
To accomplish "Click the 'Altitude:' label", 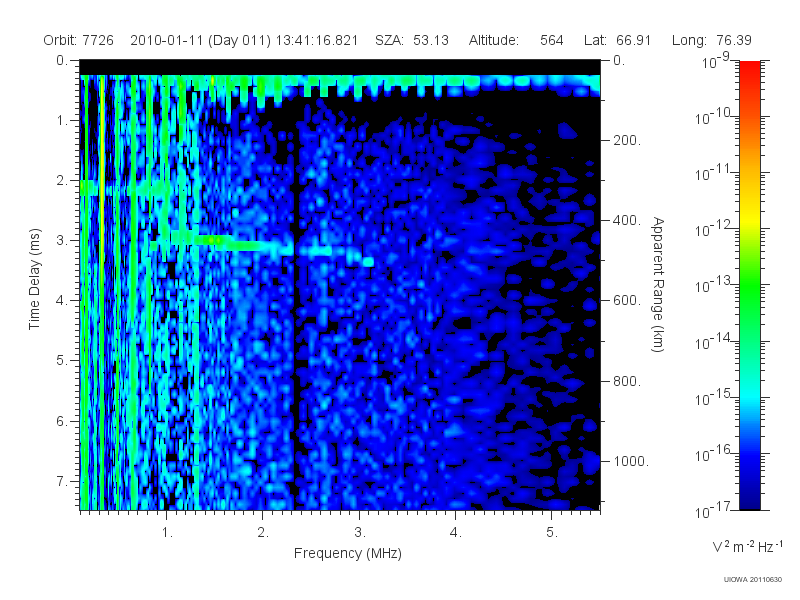I will click(x=493, y=40).
